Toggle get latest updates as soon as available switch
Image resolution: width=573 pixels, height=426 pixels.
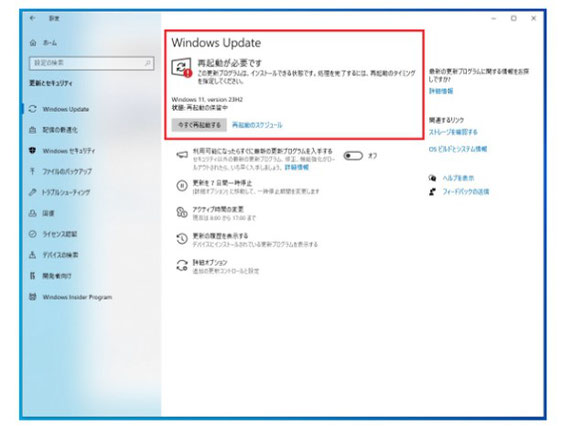pos(353,156)
